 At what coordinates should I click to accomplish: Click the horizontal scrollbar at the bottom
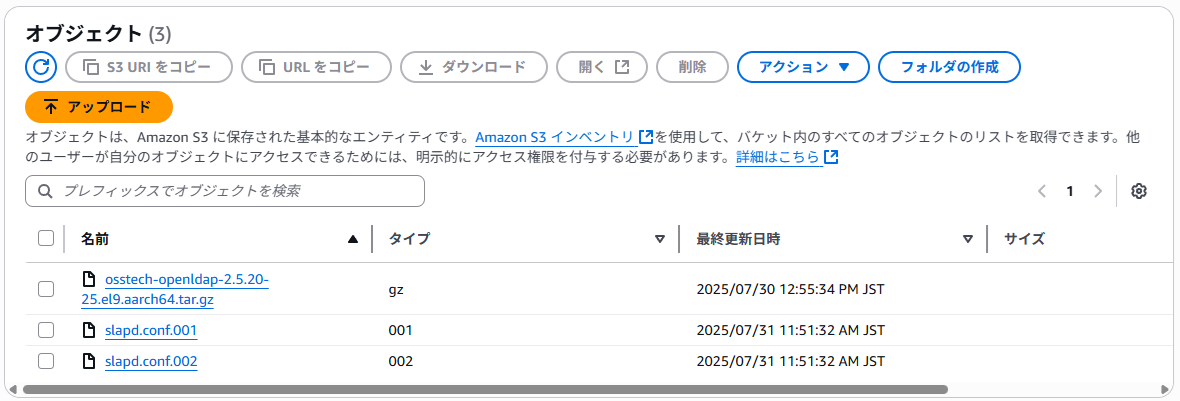tap(485, 390)
